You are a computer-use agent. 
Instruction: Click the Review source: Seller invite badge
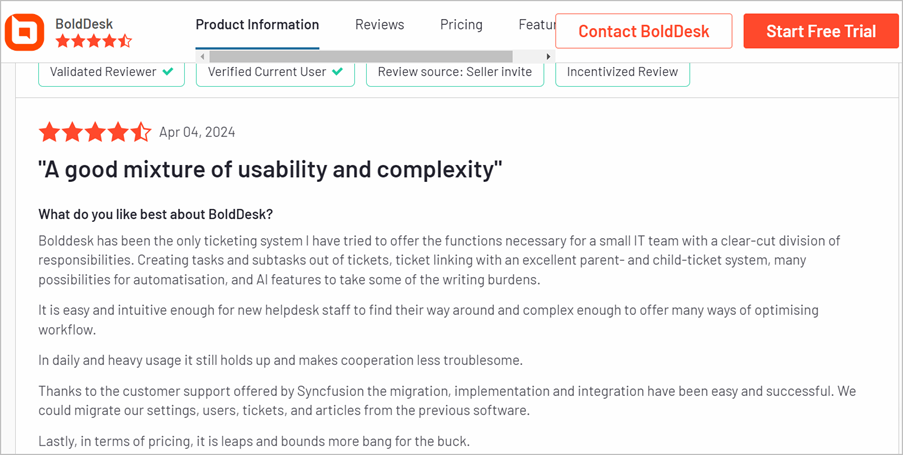pos(455,73)
